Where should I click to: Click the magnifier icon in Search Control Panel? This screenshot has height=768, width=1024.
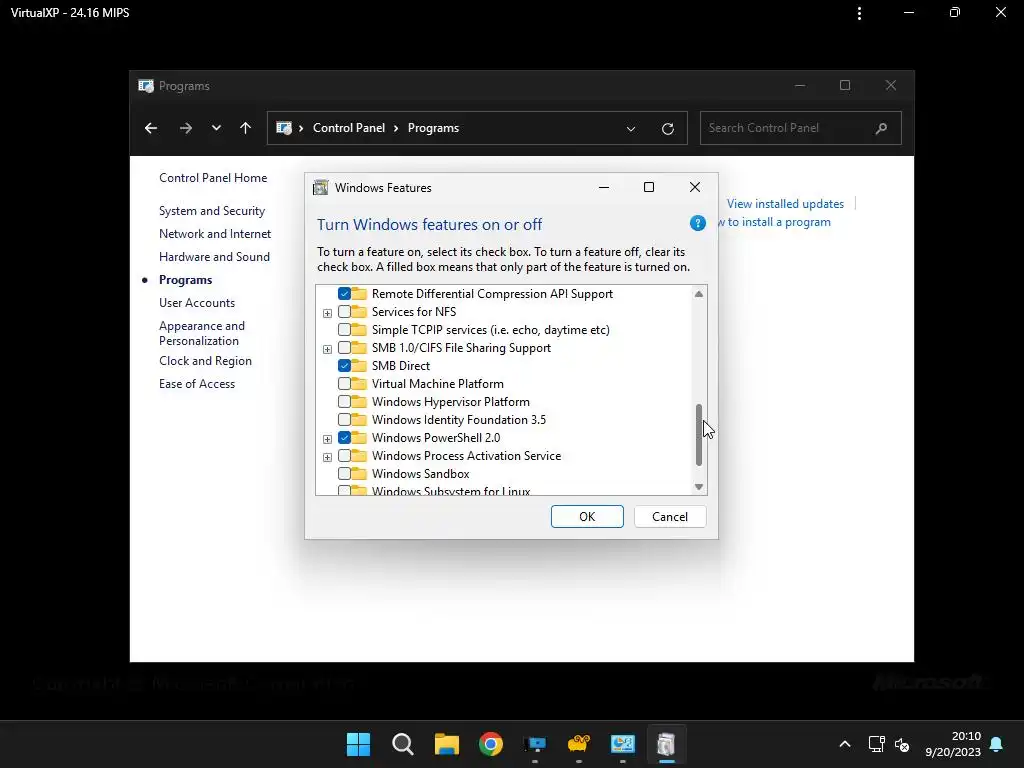tap(881, 128)
